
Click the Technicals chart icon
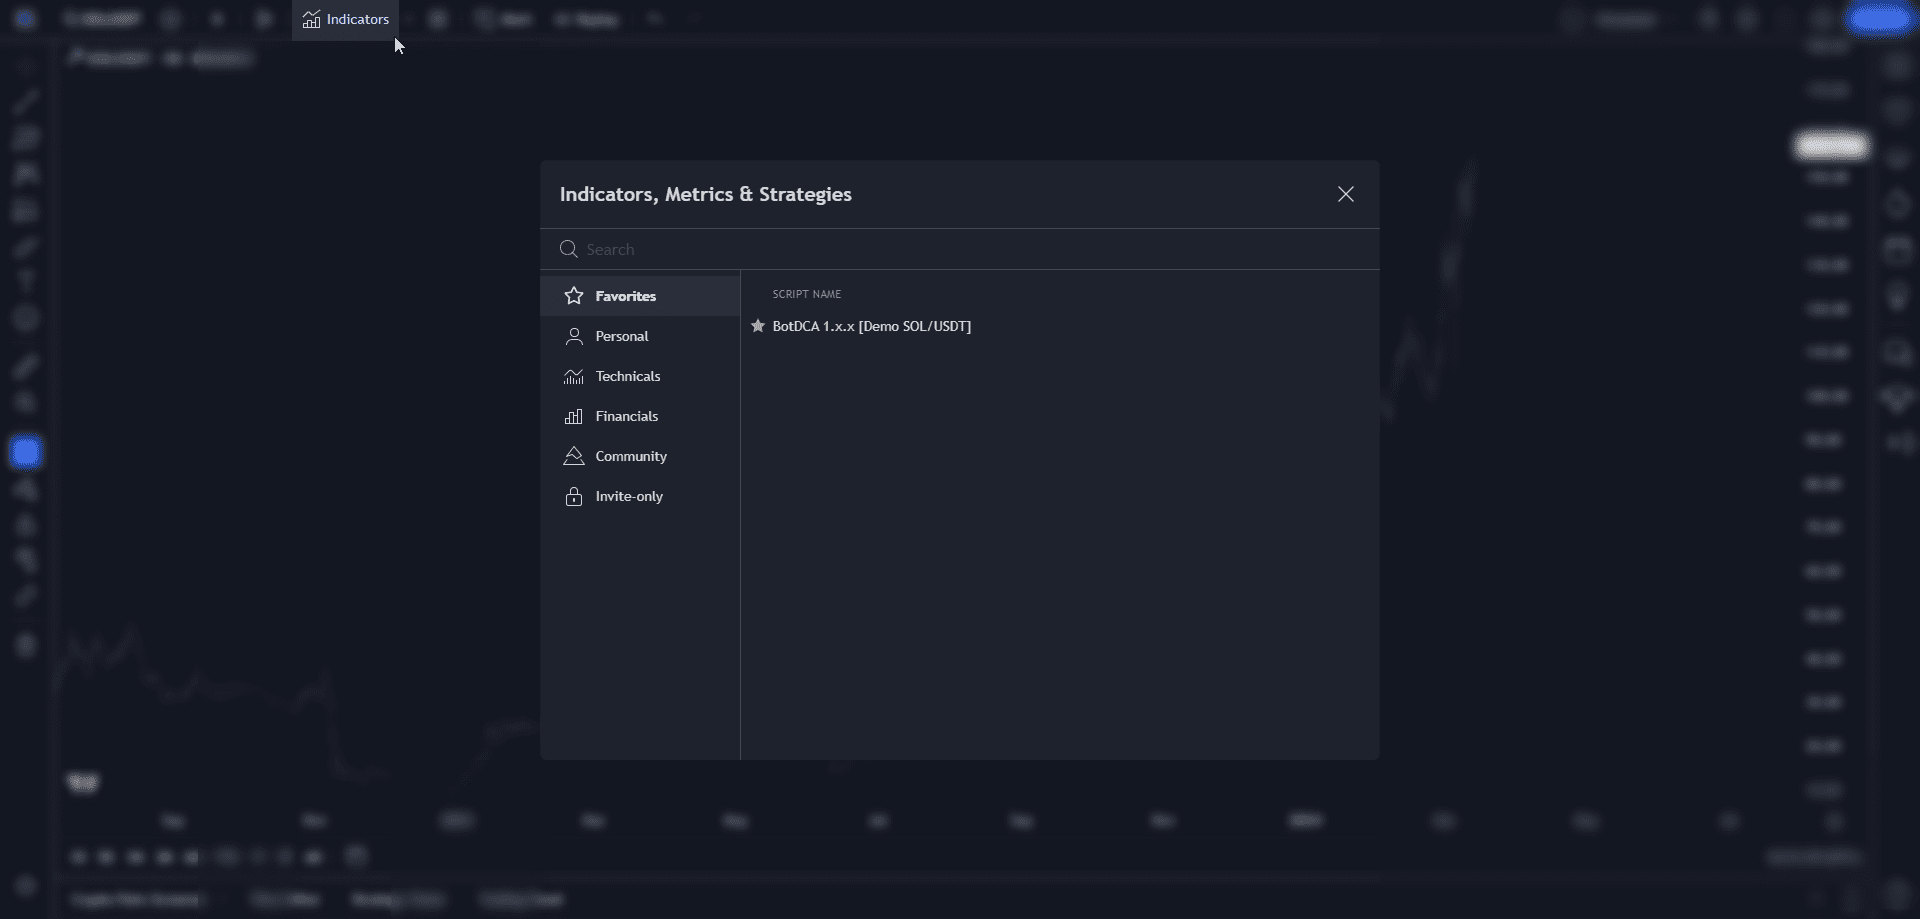[x=574, y=376]
